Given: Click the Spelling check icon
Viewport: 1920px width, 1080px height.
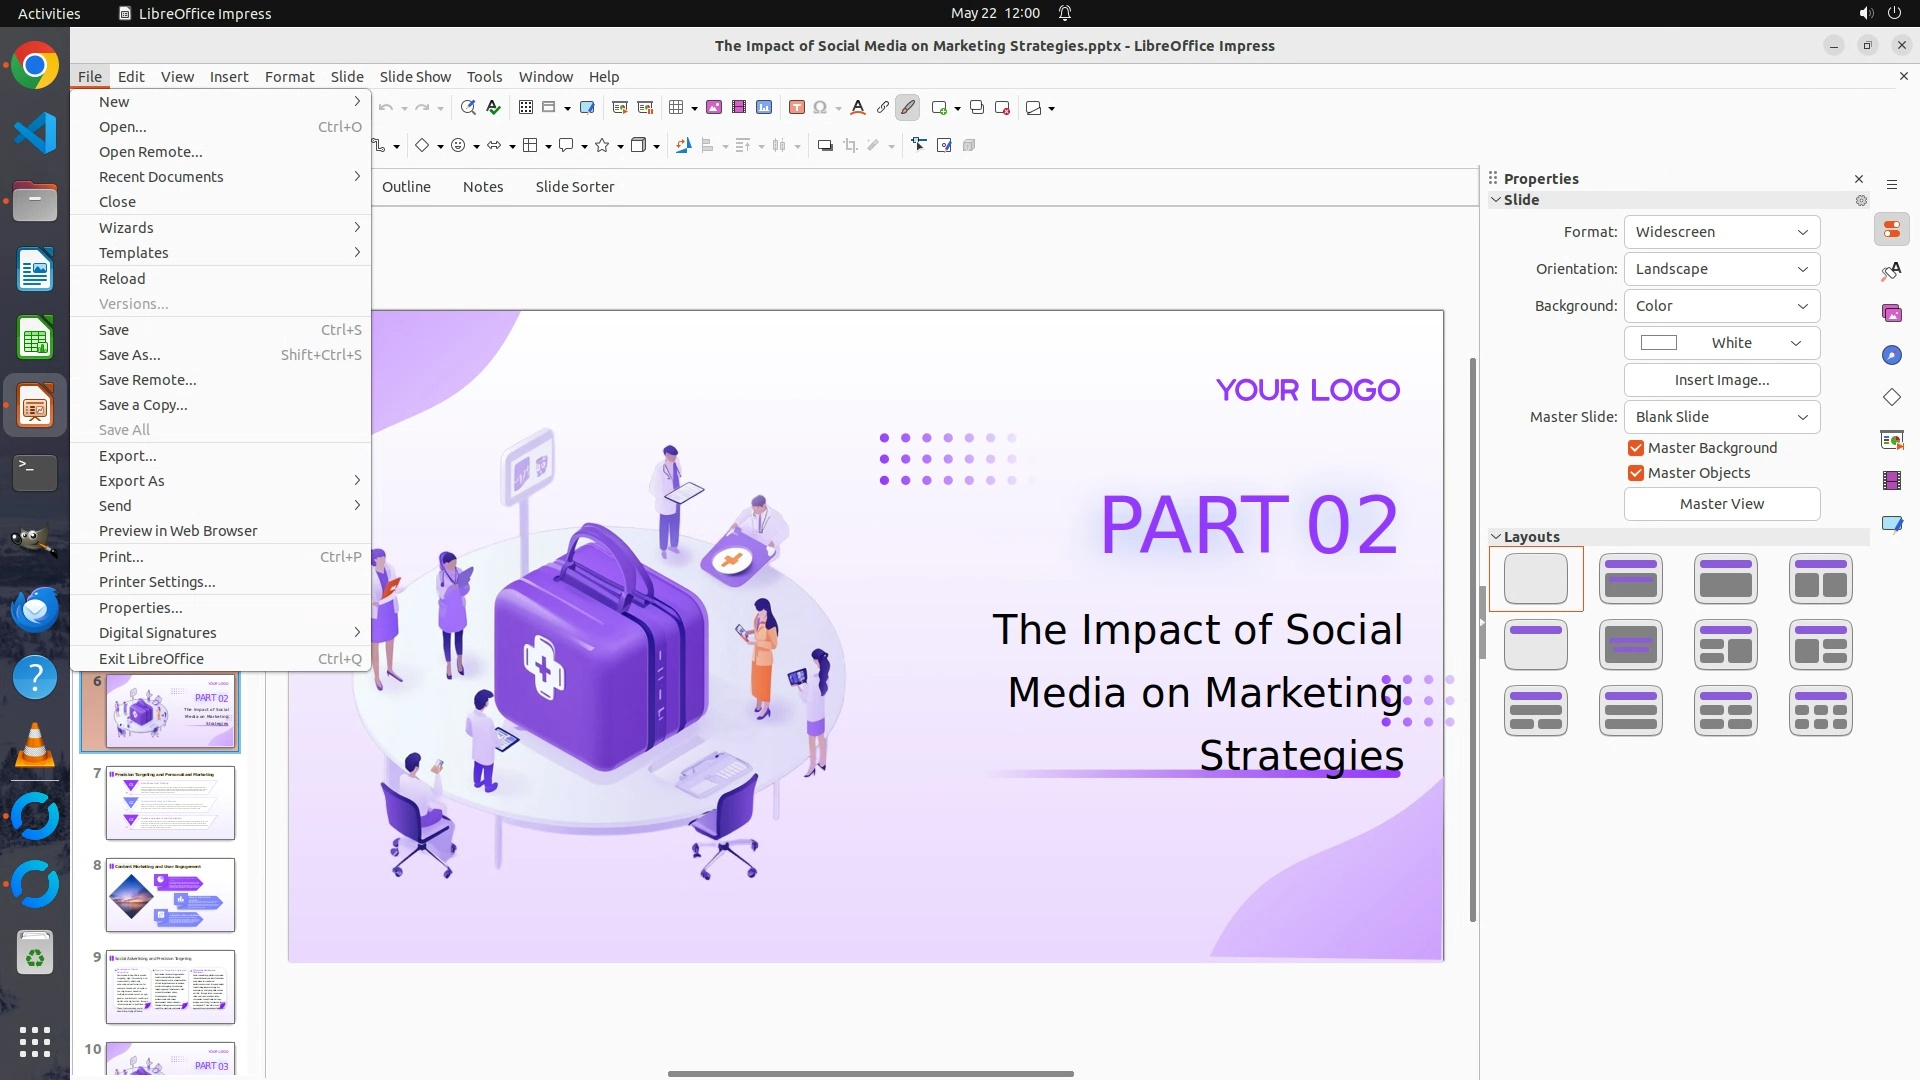Looking at the screenshot, I should 493,108.
